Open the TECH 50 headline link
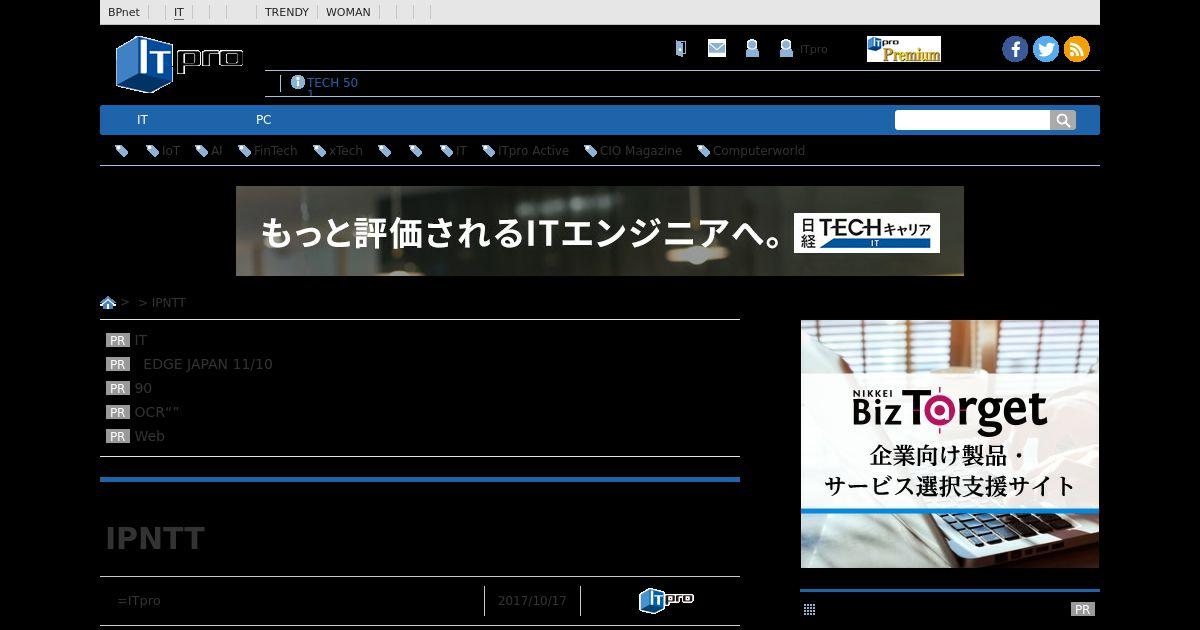The image size is (1200, 630). click(332, 83)
